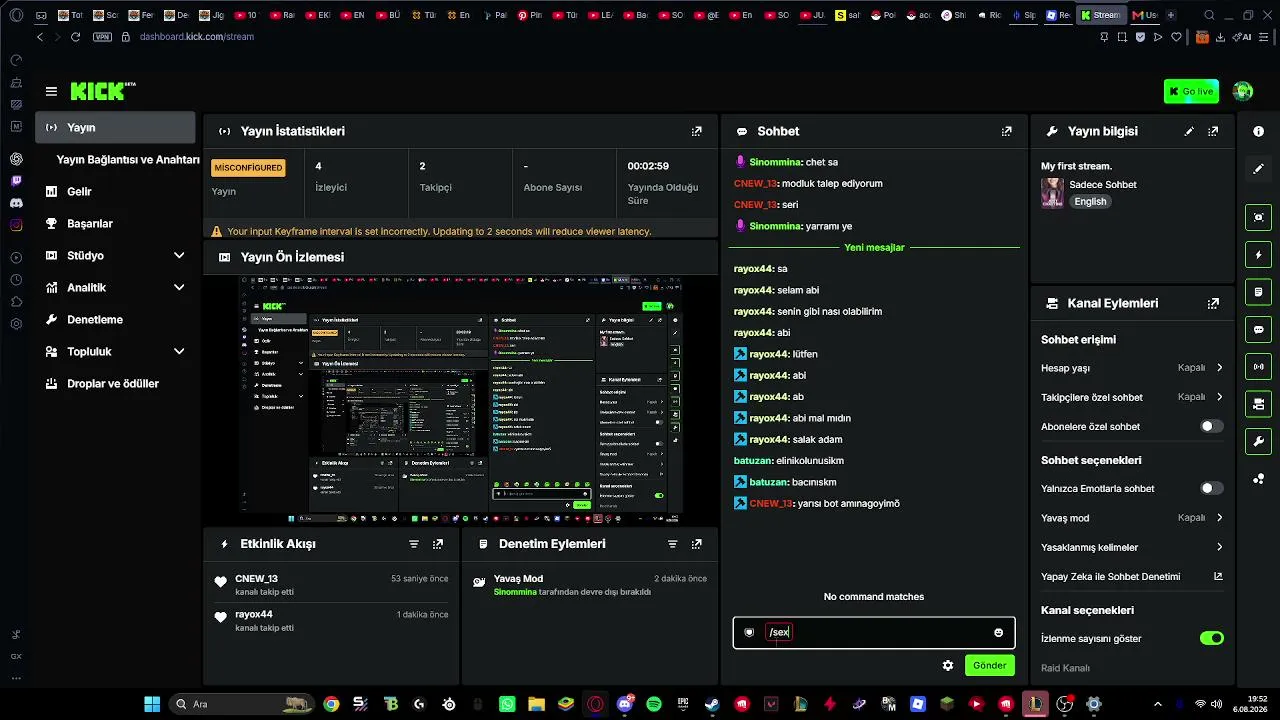Open Steam from the taskbar
1280x720 pixels.
point(712,704)
